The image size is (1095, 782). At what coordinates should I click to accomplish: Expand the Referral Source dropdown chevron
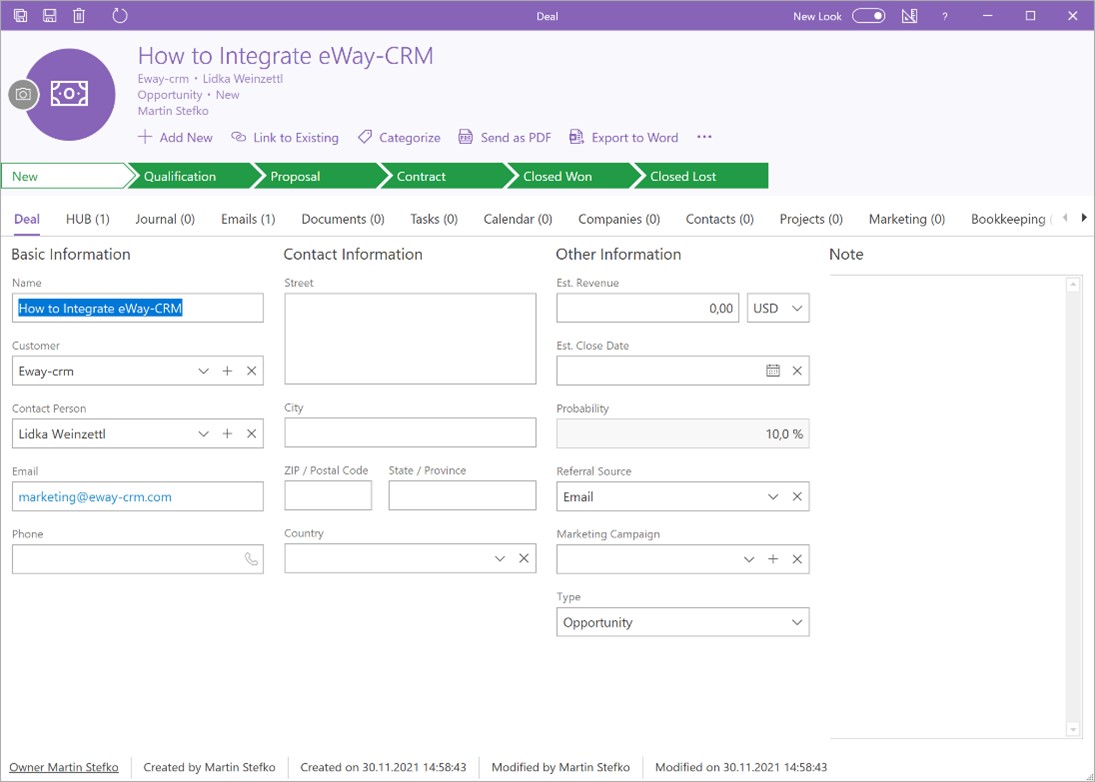[x=773, y=496]
